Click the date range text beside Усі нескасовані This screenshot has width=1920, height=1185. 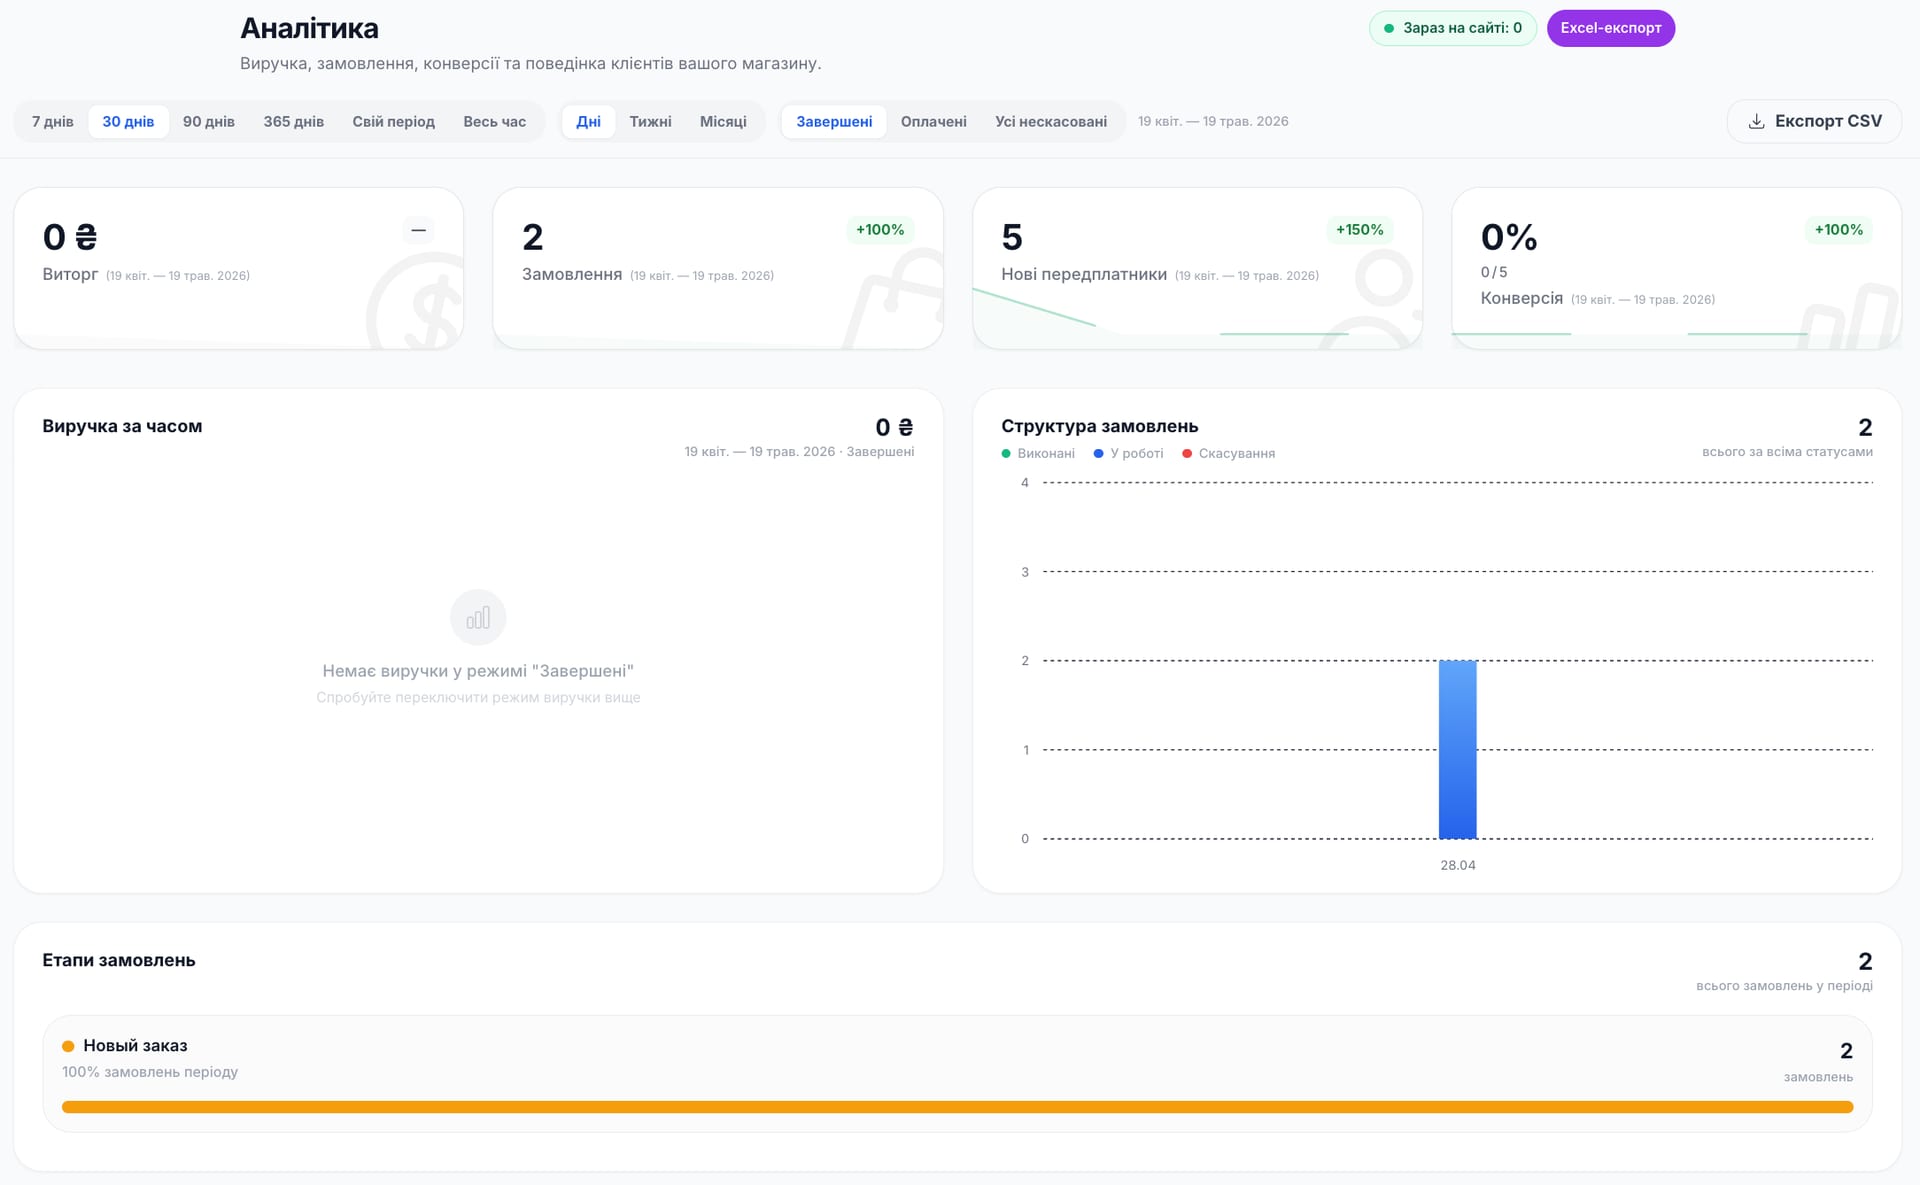pyautogui.click(x=1213, y=121)
